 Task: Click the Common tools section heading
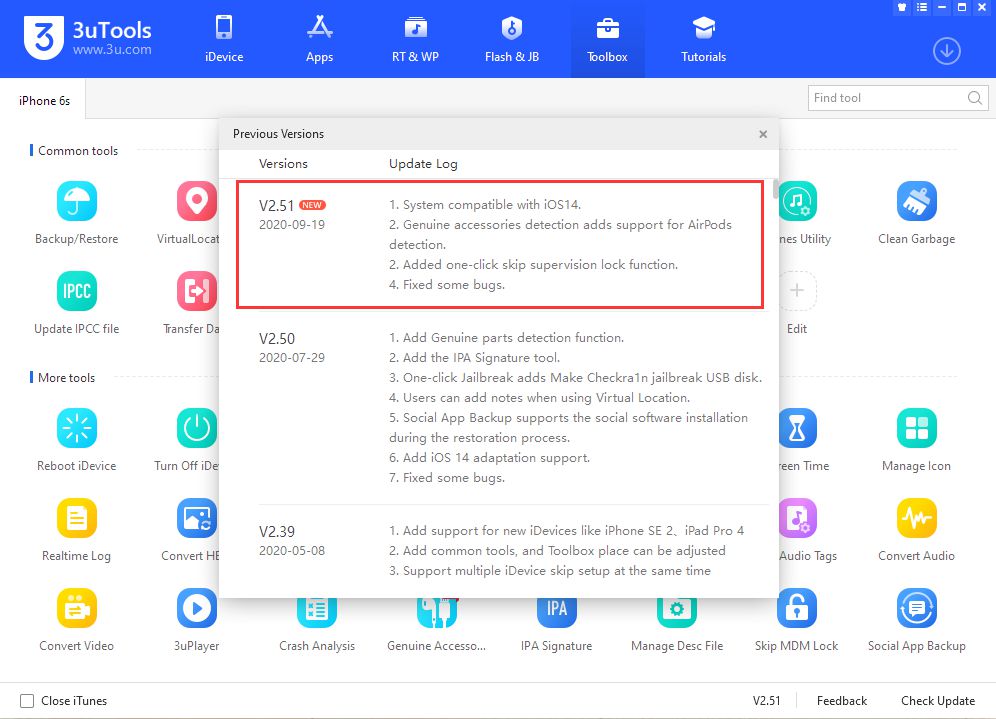(78, 151)
